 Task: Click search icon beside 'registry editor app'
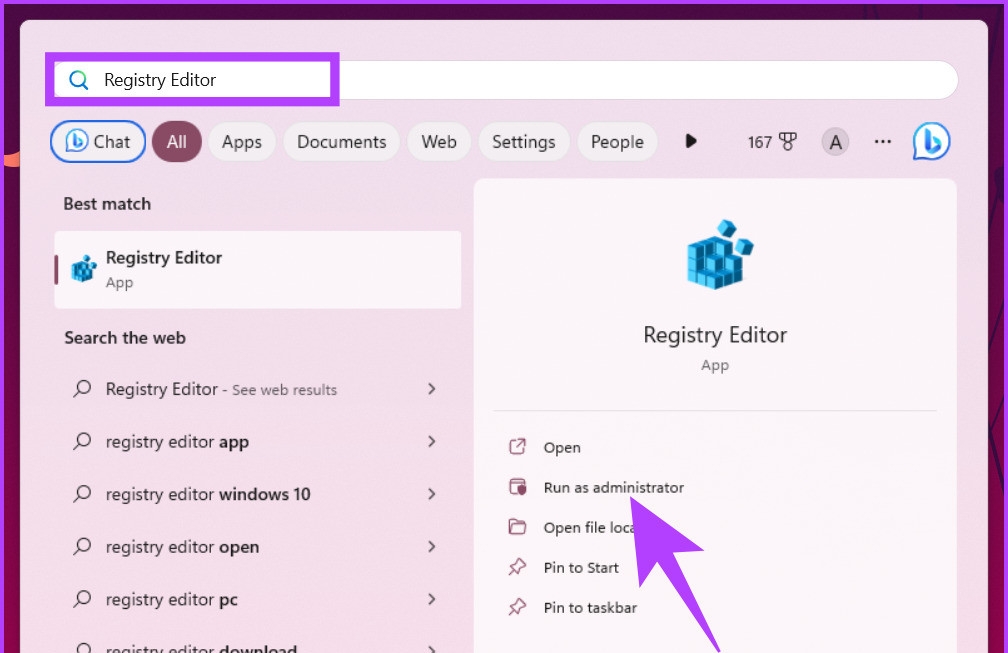pos(82,441)
